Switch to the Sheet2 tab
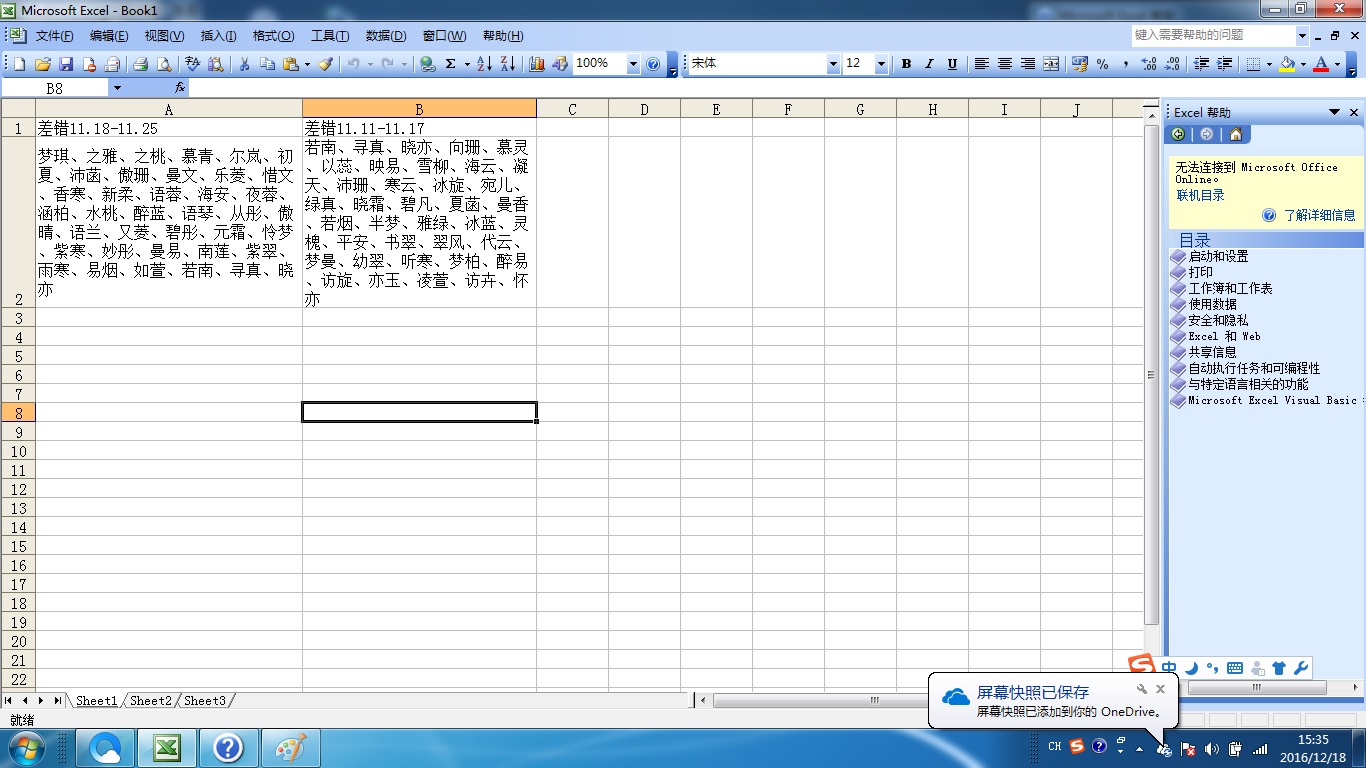 (151, 701)
